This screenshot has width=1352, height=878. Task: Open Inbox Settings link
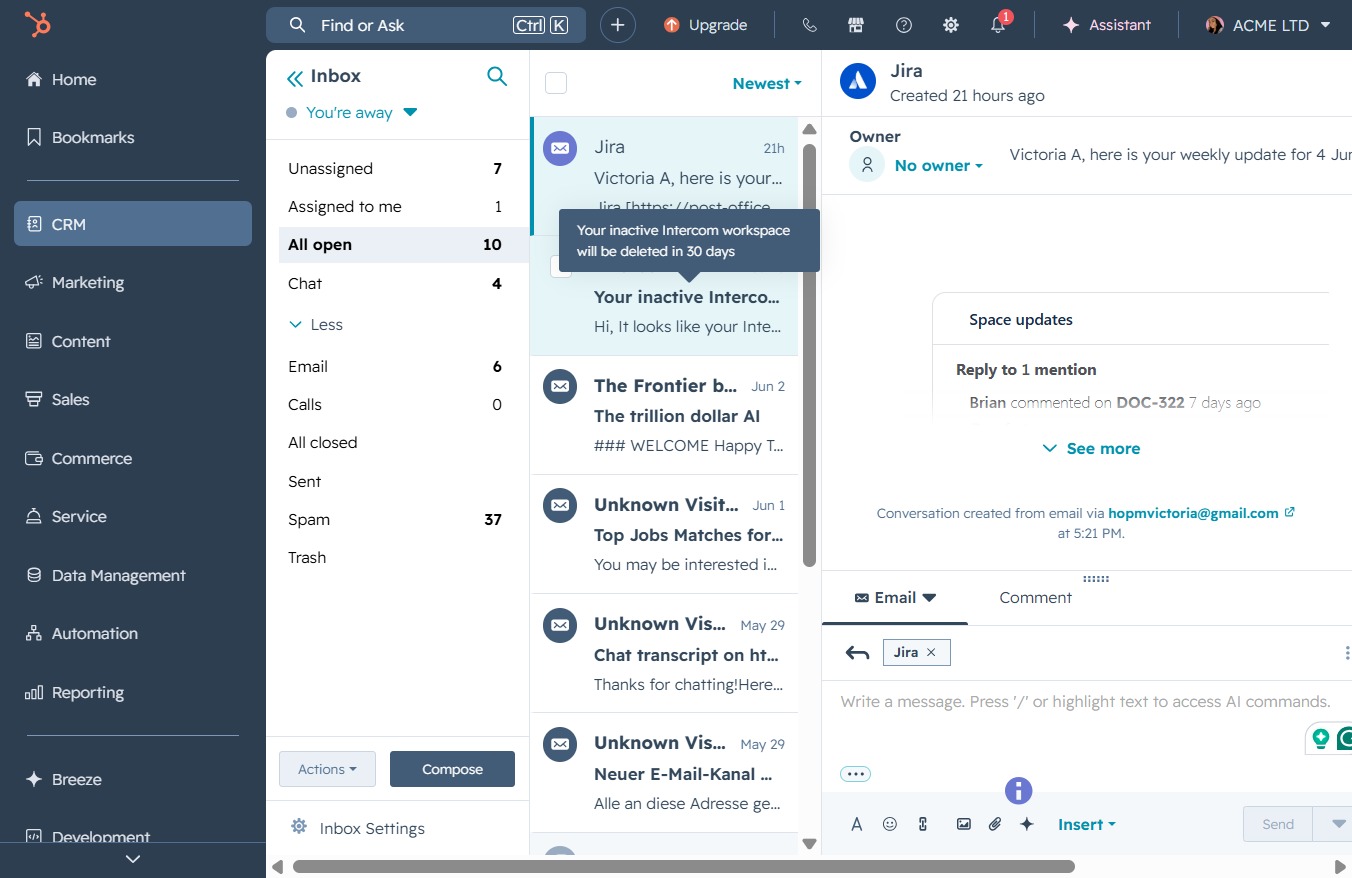tap(372, 829)
